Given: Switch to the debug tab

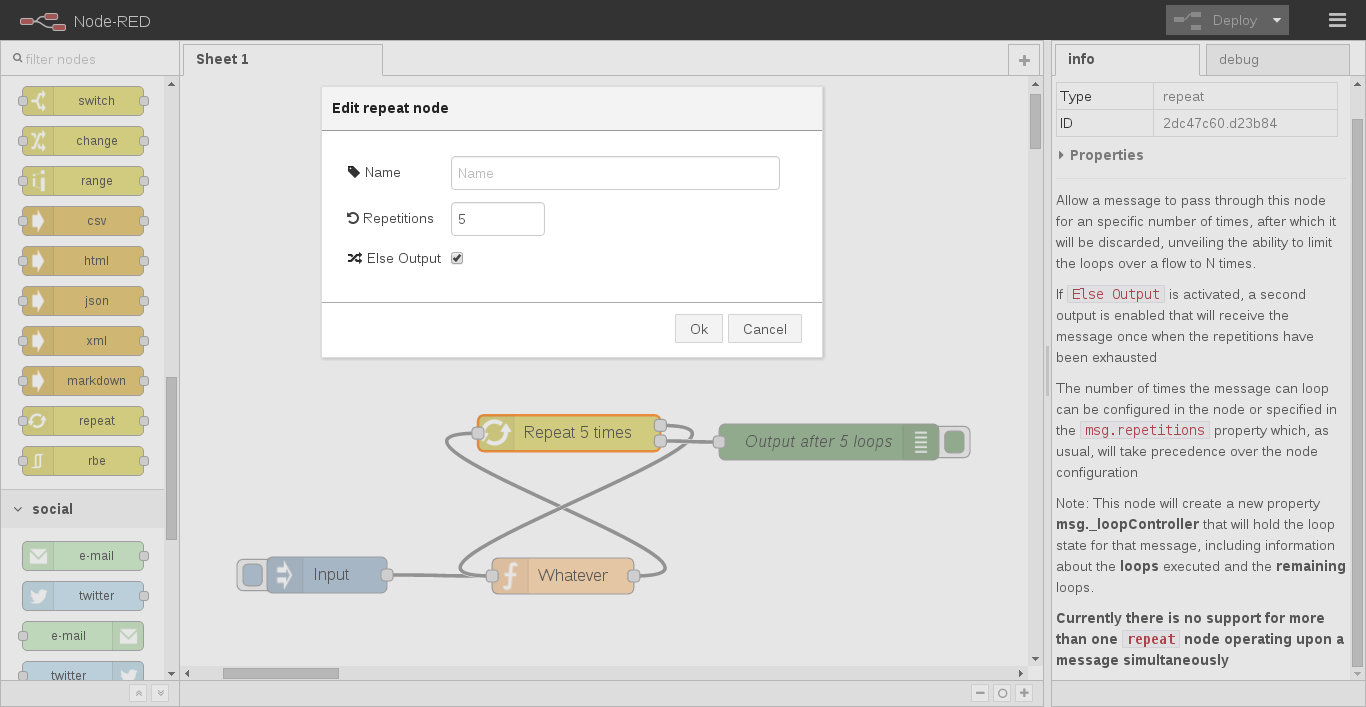Looking at the screenshot, I should 1277,60.
